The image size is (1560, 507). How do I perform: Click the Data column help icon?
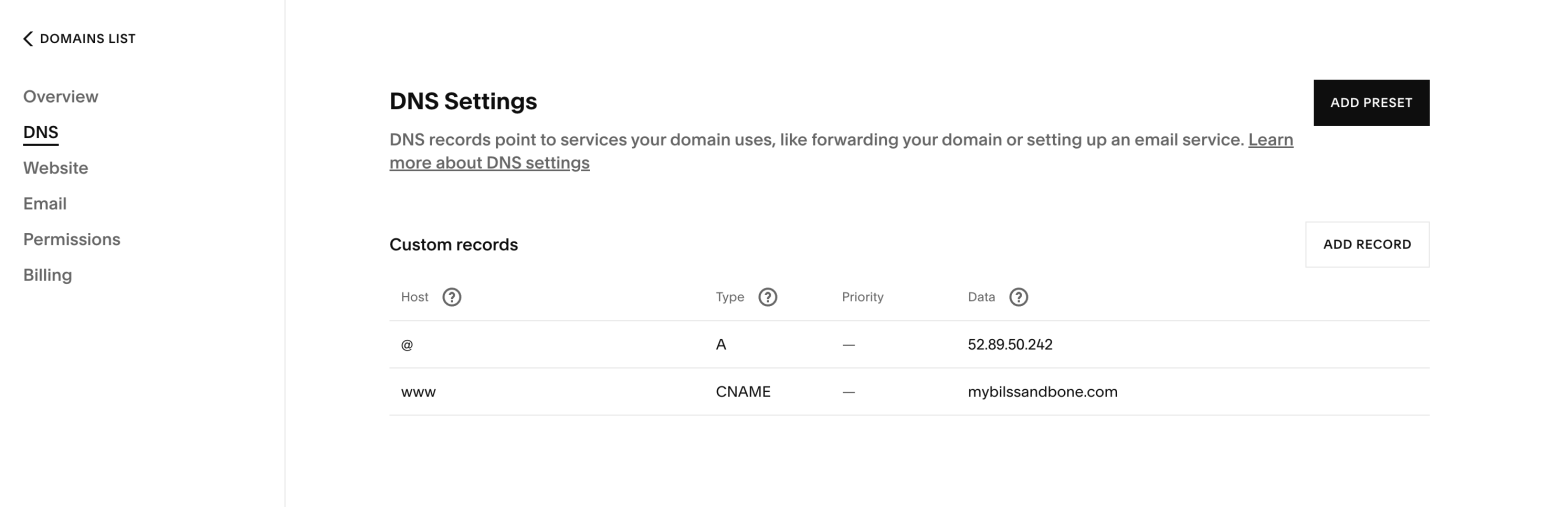coord(1019,297)
